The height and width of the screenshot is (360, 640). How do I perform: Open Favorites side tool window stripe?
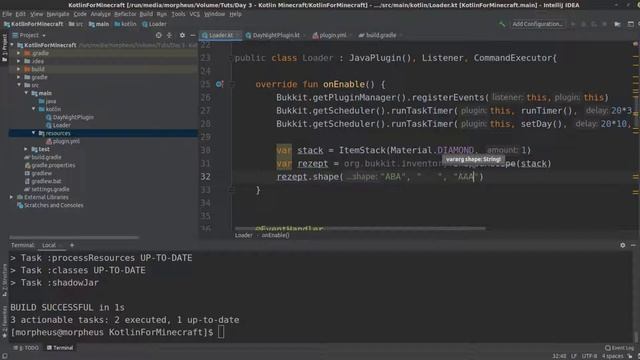[4, 322]
